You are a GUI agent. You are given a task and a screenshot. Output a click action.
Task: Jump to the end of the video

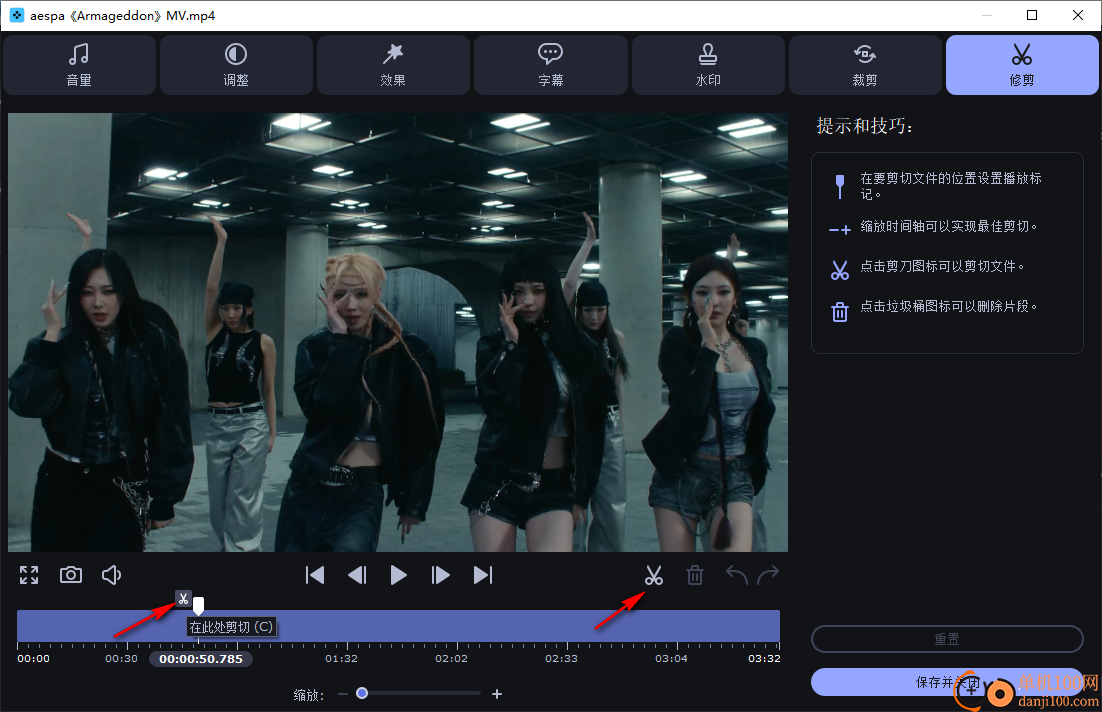pyautogui.click(x=483, y=575)
